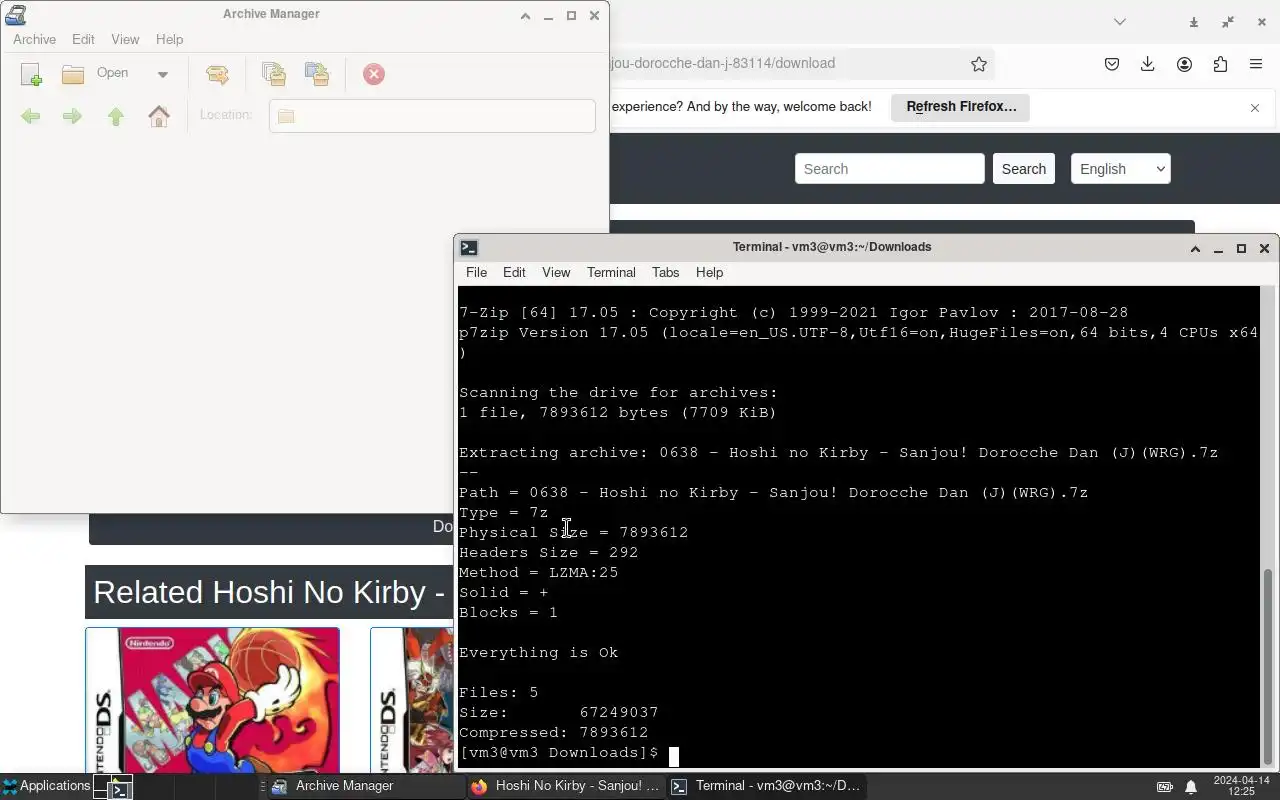The width and height of the screenshot is (1280, 800).
Task: Dismiss the Refresh Firefox notification bar
Action: click(x=1255, y=107)
